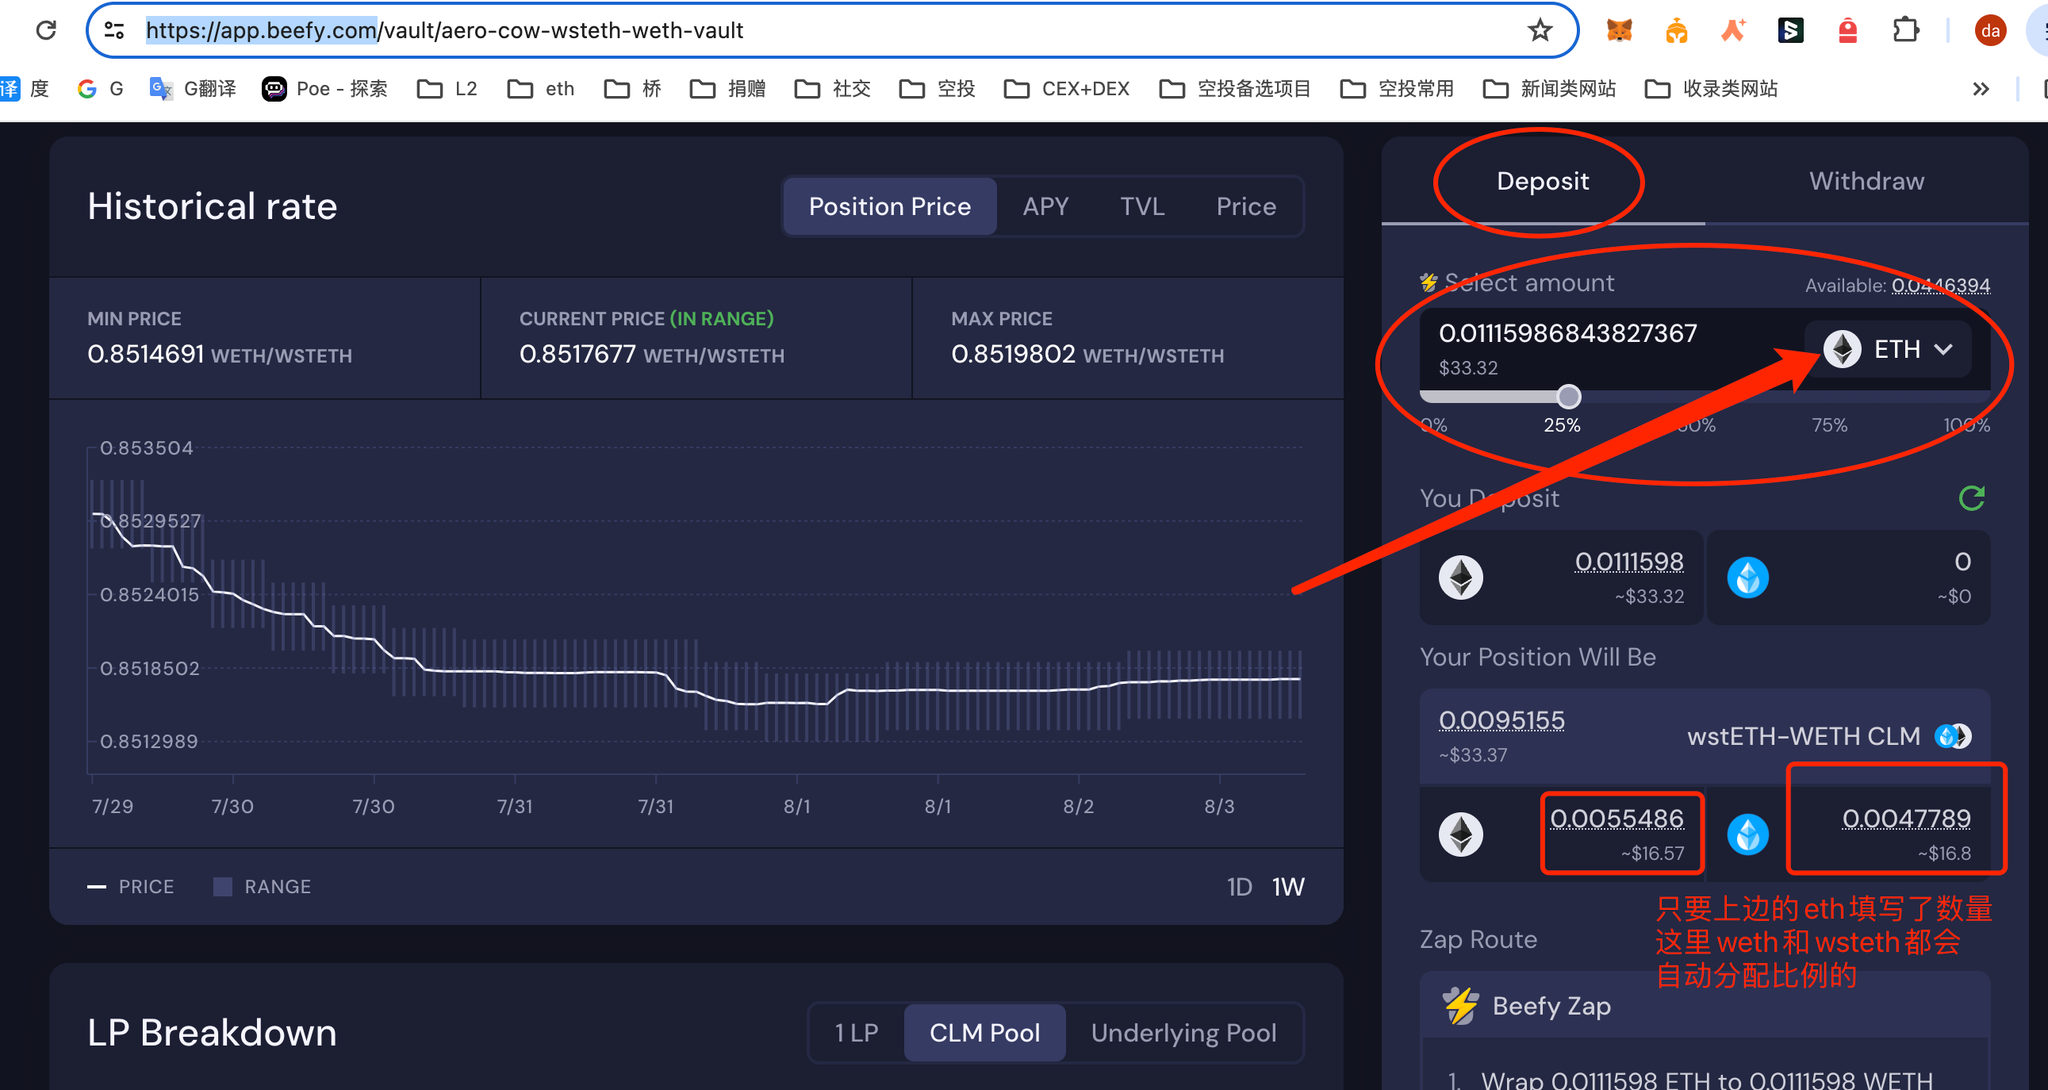Click the site info icon in address bar

(x=115, y=30)
